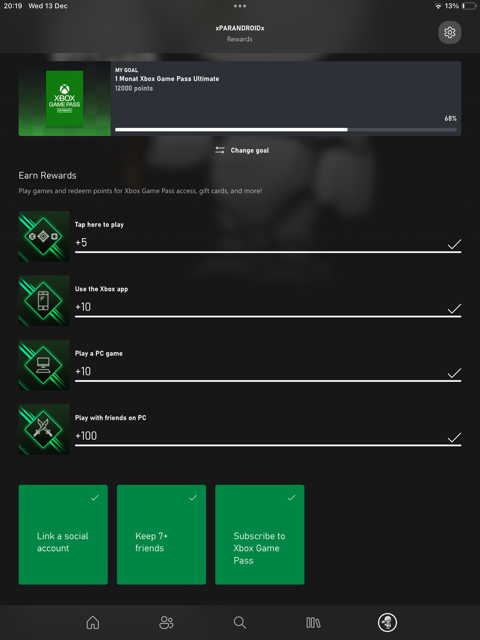Tap the '13%' battery percentage
The width and height of the screenshot is (480, 640).
tap(451, 6)
